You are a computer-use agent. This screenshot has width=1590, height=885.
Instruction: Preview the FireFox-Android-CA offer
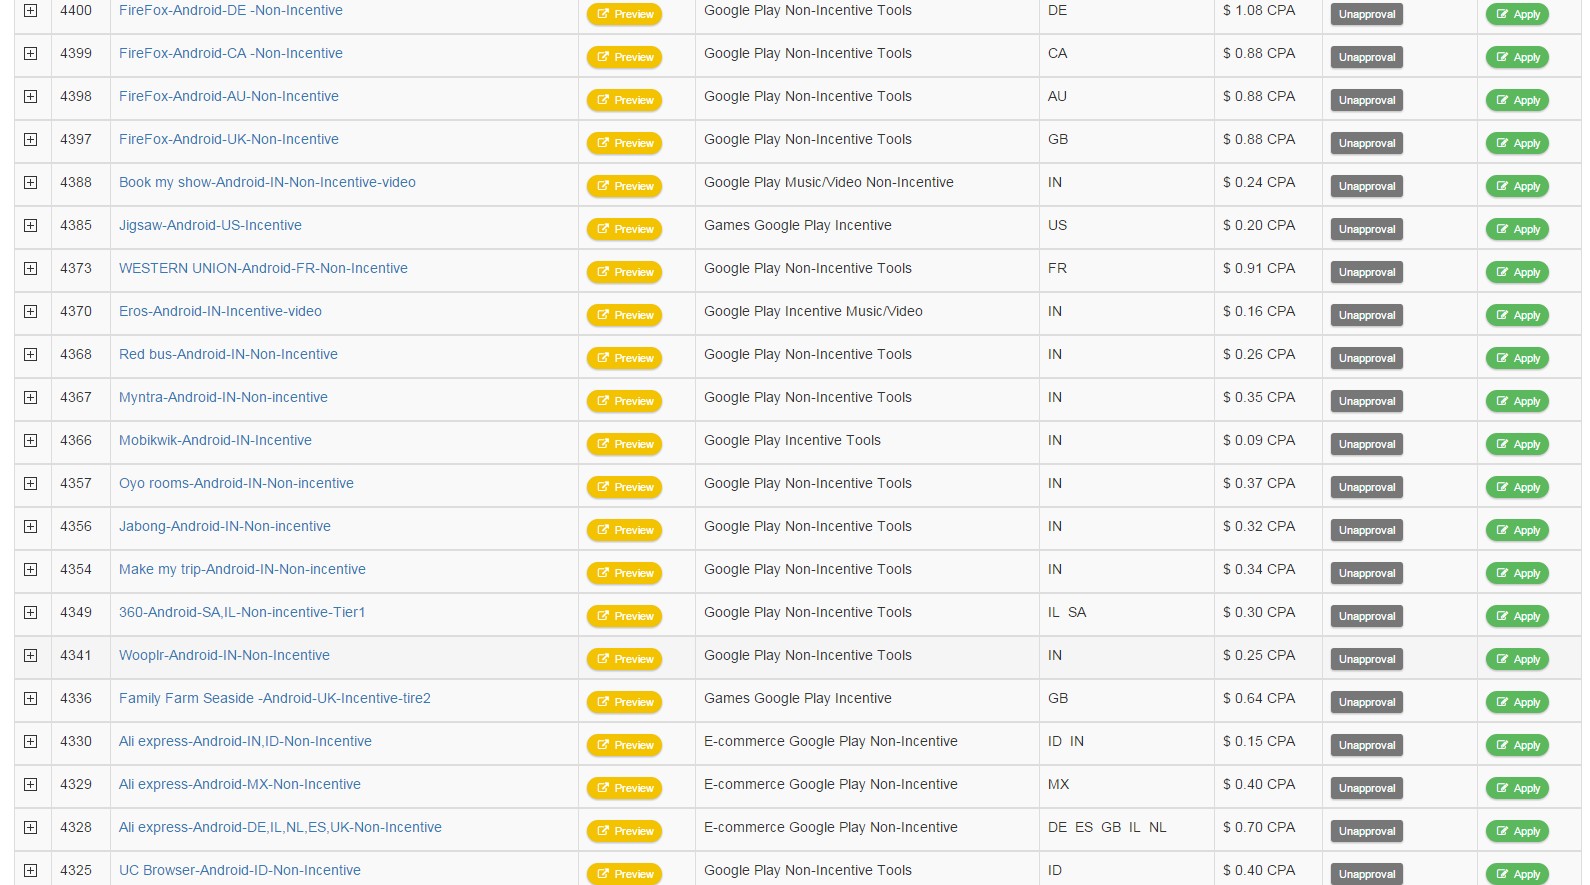point(625,57)
